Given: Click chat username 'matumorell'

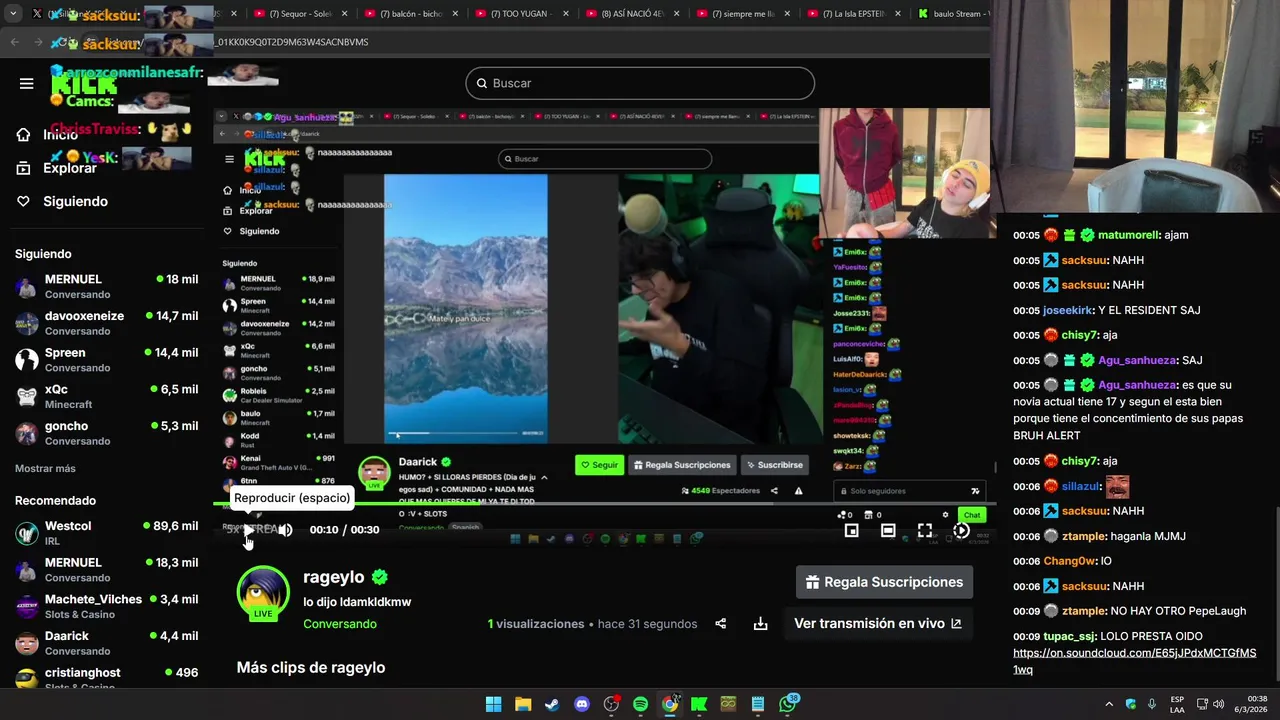Looking at the screenshot, I should [1129, 235].
